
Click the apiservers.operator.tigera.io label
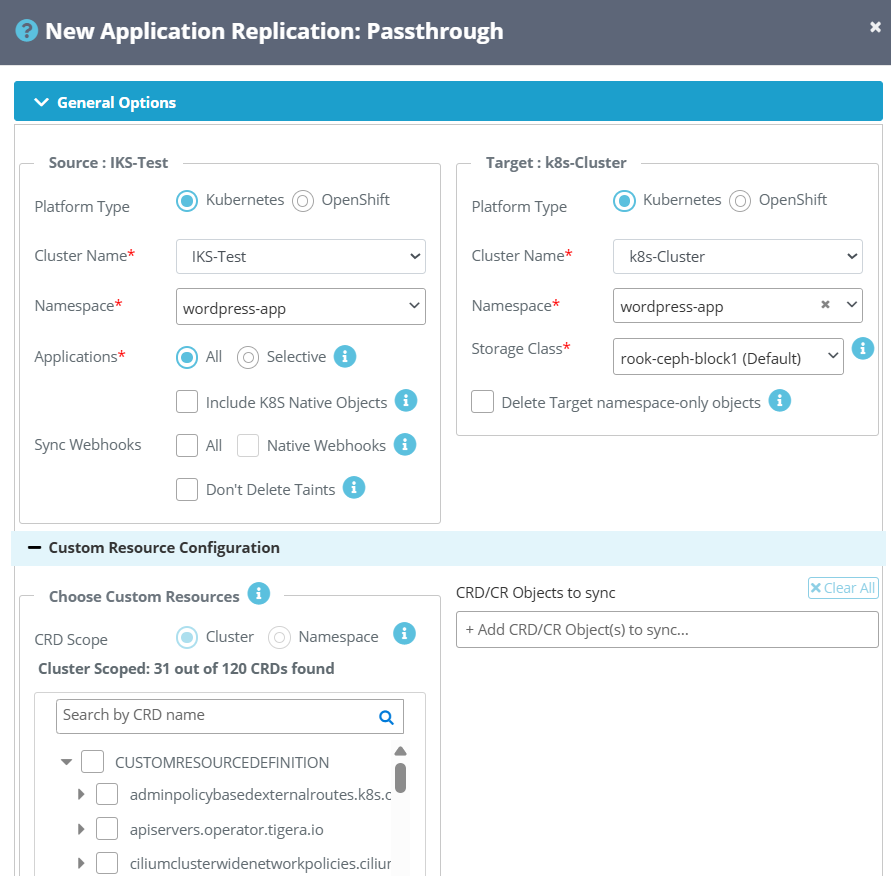pos(227,830)
